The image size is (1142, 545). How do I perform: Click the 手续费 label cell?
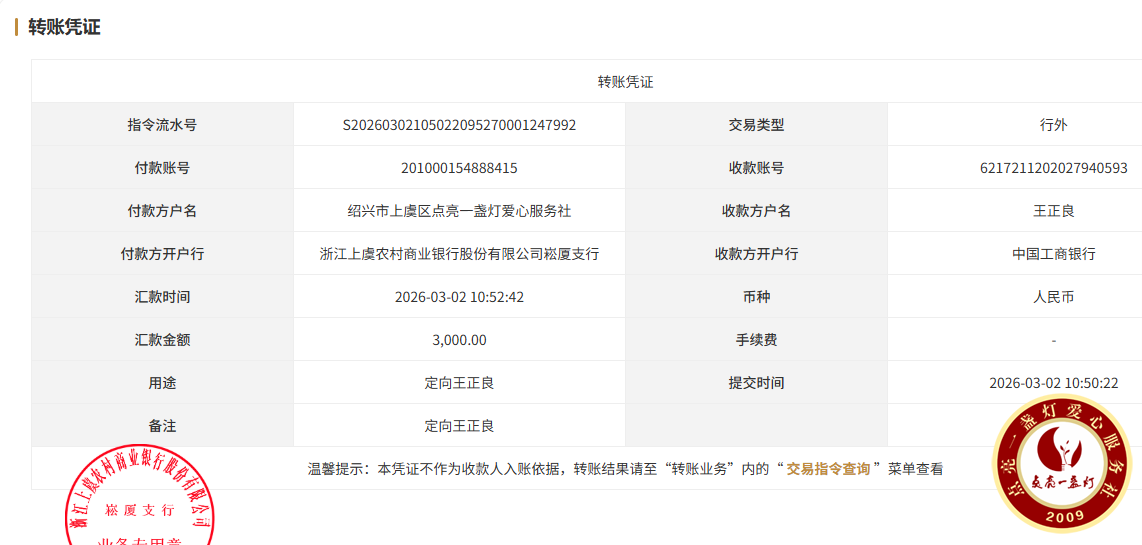[756, 340]
